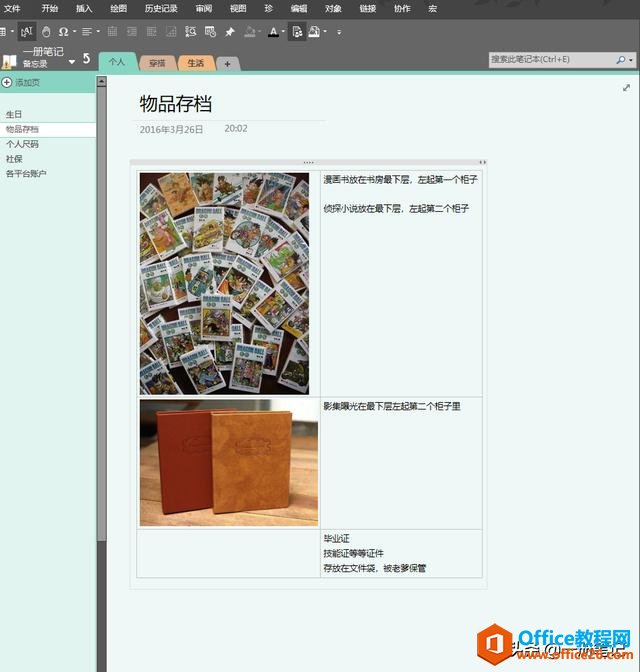Switch to the 生活 section tab
The width and height of the screenshot is (640, 672).
click(x=195, y=63)
